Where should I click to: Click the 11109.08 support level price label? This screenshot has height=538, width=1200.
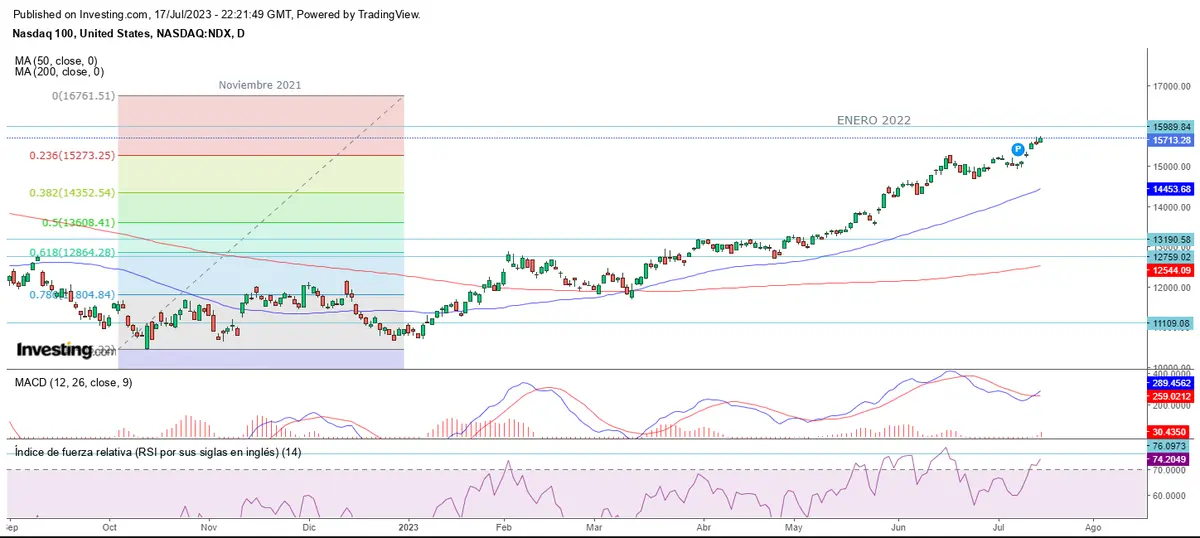[x=1171, y=323]
